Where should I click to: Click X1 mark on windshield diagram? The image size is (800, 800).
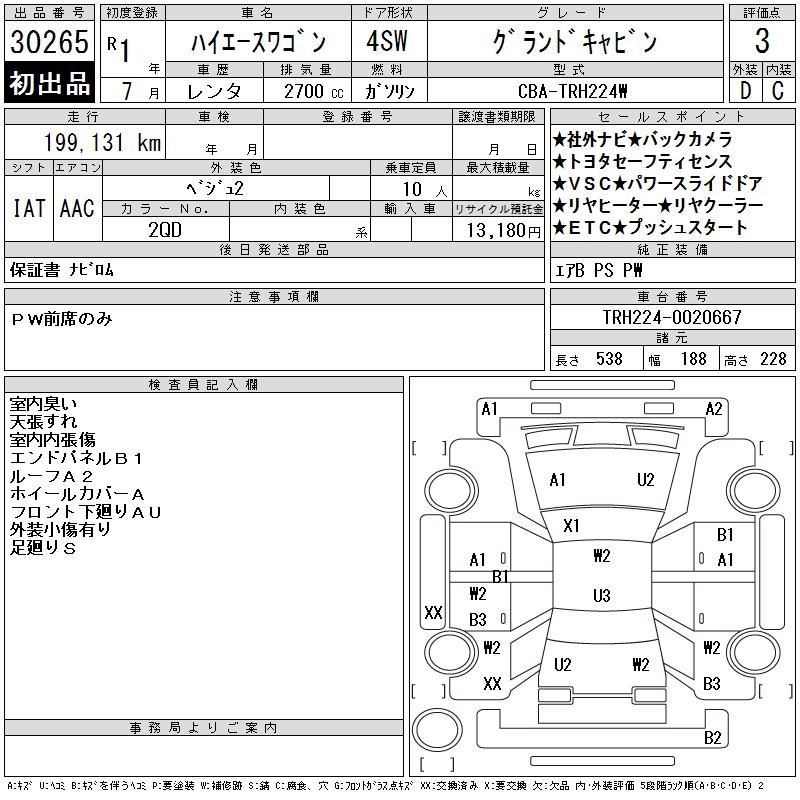tap(571, 526)
